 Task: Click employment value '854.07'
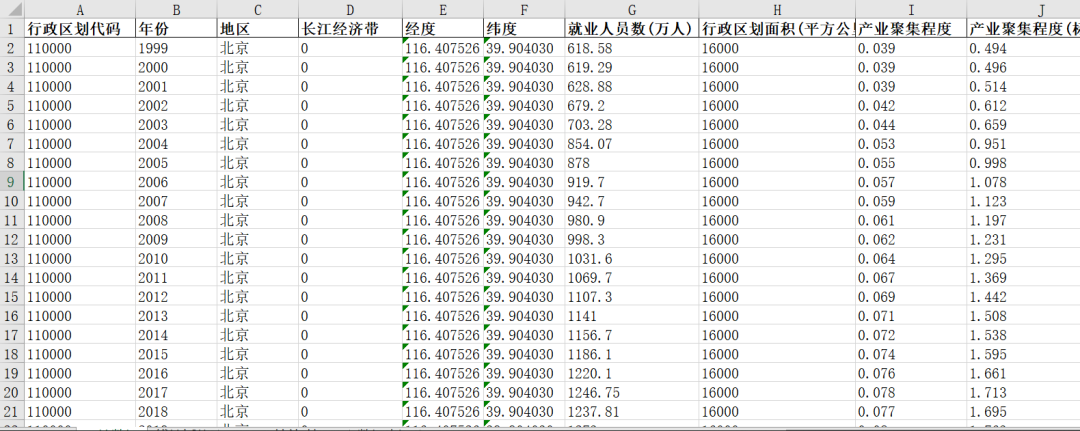click(631, 144)
